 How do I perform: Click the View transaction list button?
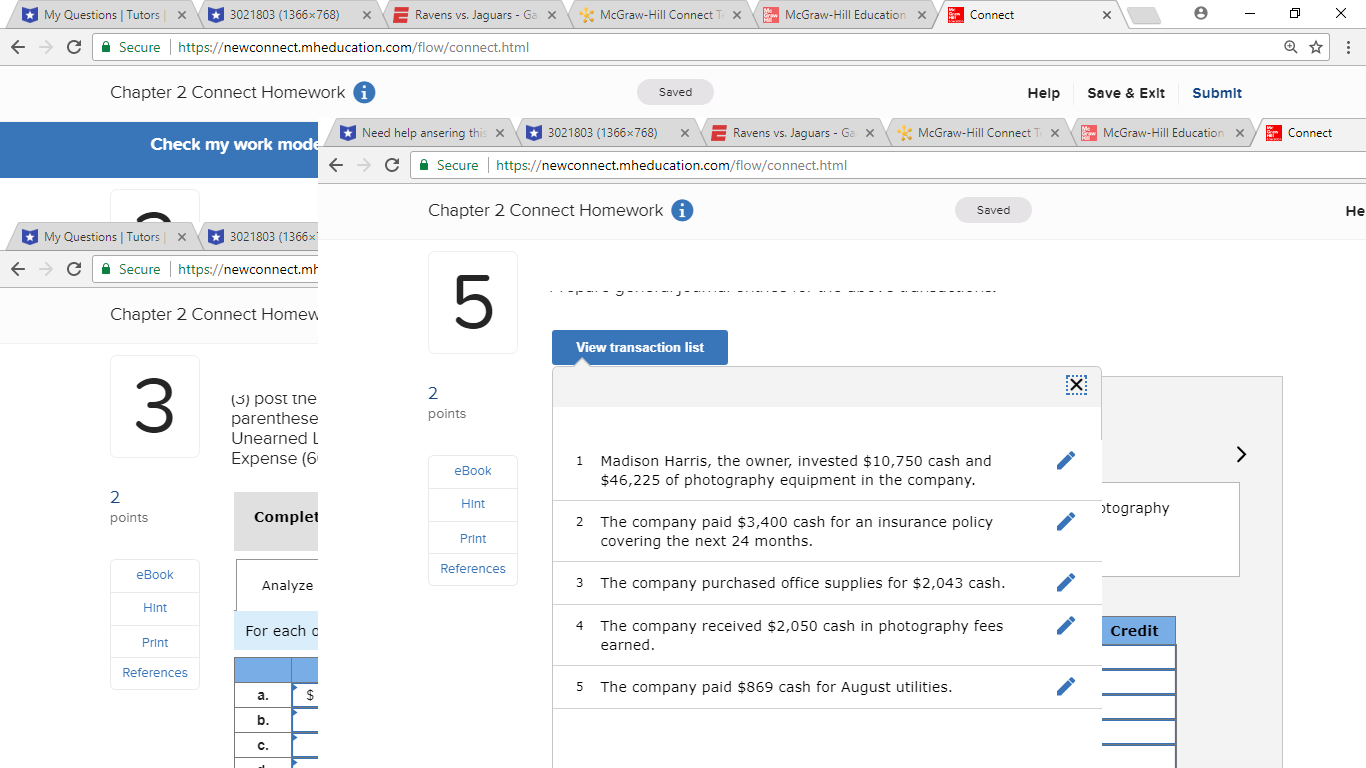639,347
